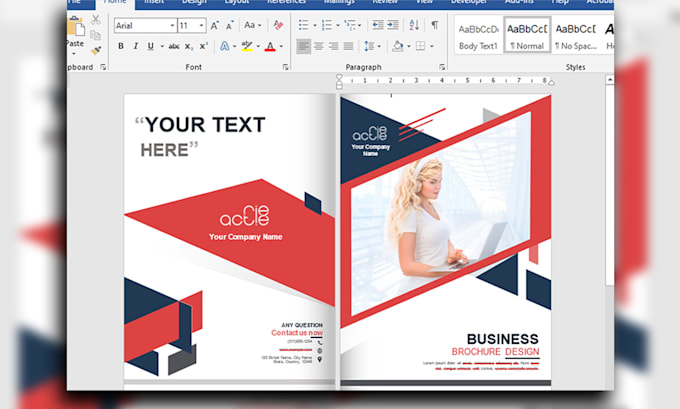
Task: Increase font size with Grow Font
Action: click(x=215, y=26)
